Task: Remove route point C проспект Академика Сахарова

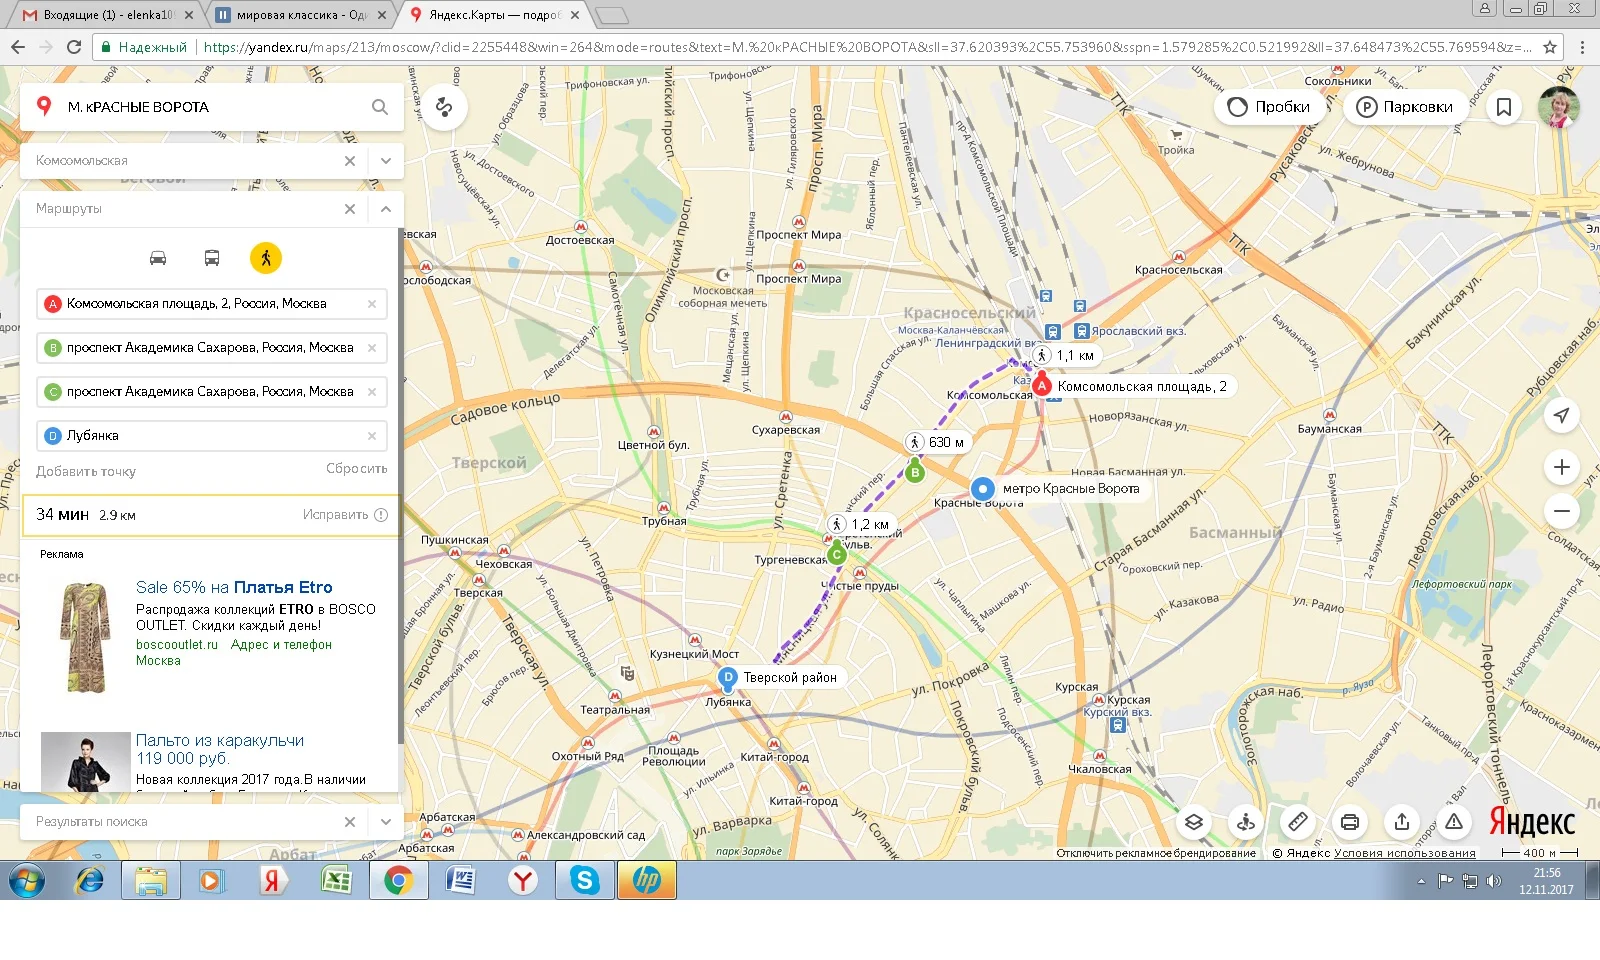Action: pyautogui.click(x=372, y=392)
